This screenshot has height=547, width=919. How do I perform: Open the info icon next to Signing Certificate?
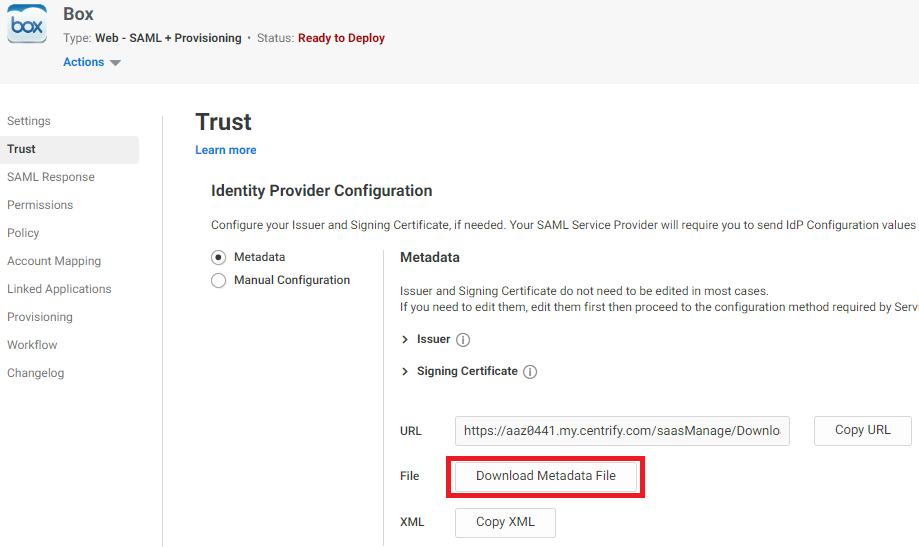530,372
